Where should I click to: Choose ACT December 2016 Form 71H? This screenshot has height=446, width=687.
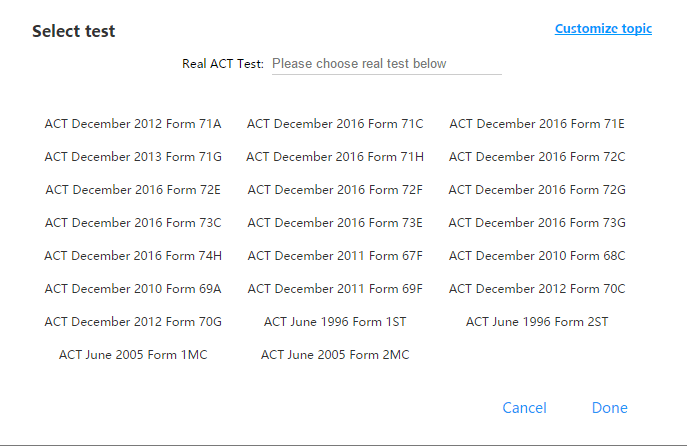pyautogui.click(x=335, y=157)
